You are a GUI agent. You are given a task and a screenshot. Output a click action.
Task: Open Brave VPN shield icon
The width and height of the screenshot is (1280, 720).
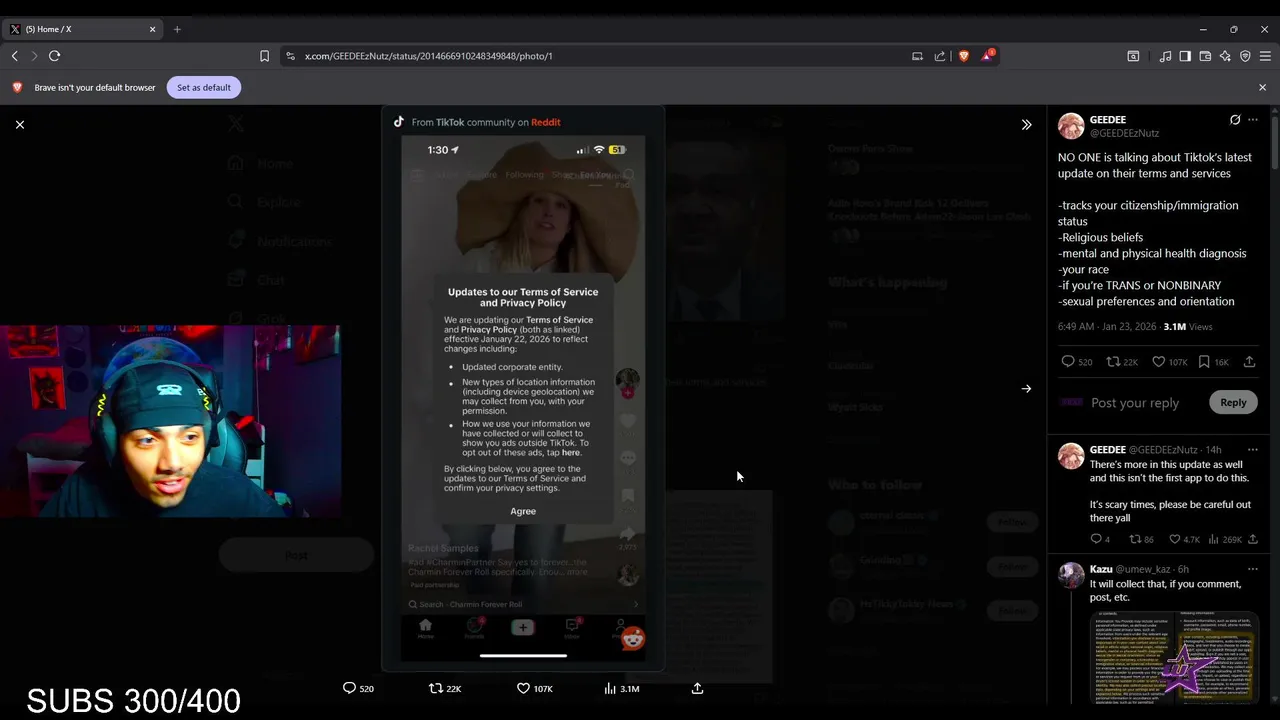(1245, 56)
